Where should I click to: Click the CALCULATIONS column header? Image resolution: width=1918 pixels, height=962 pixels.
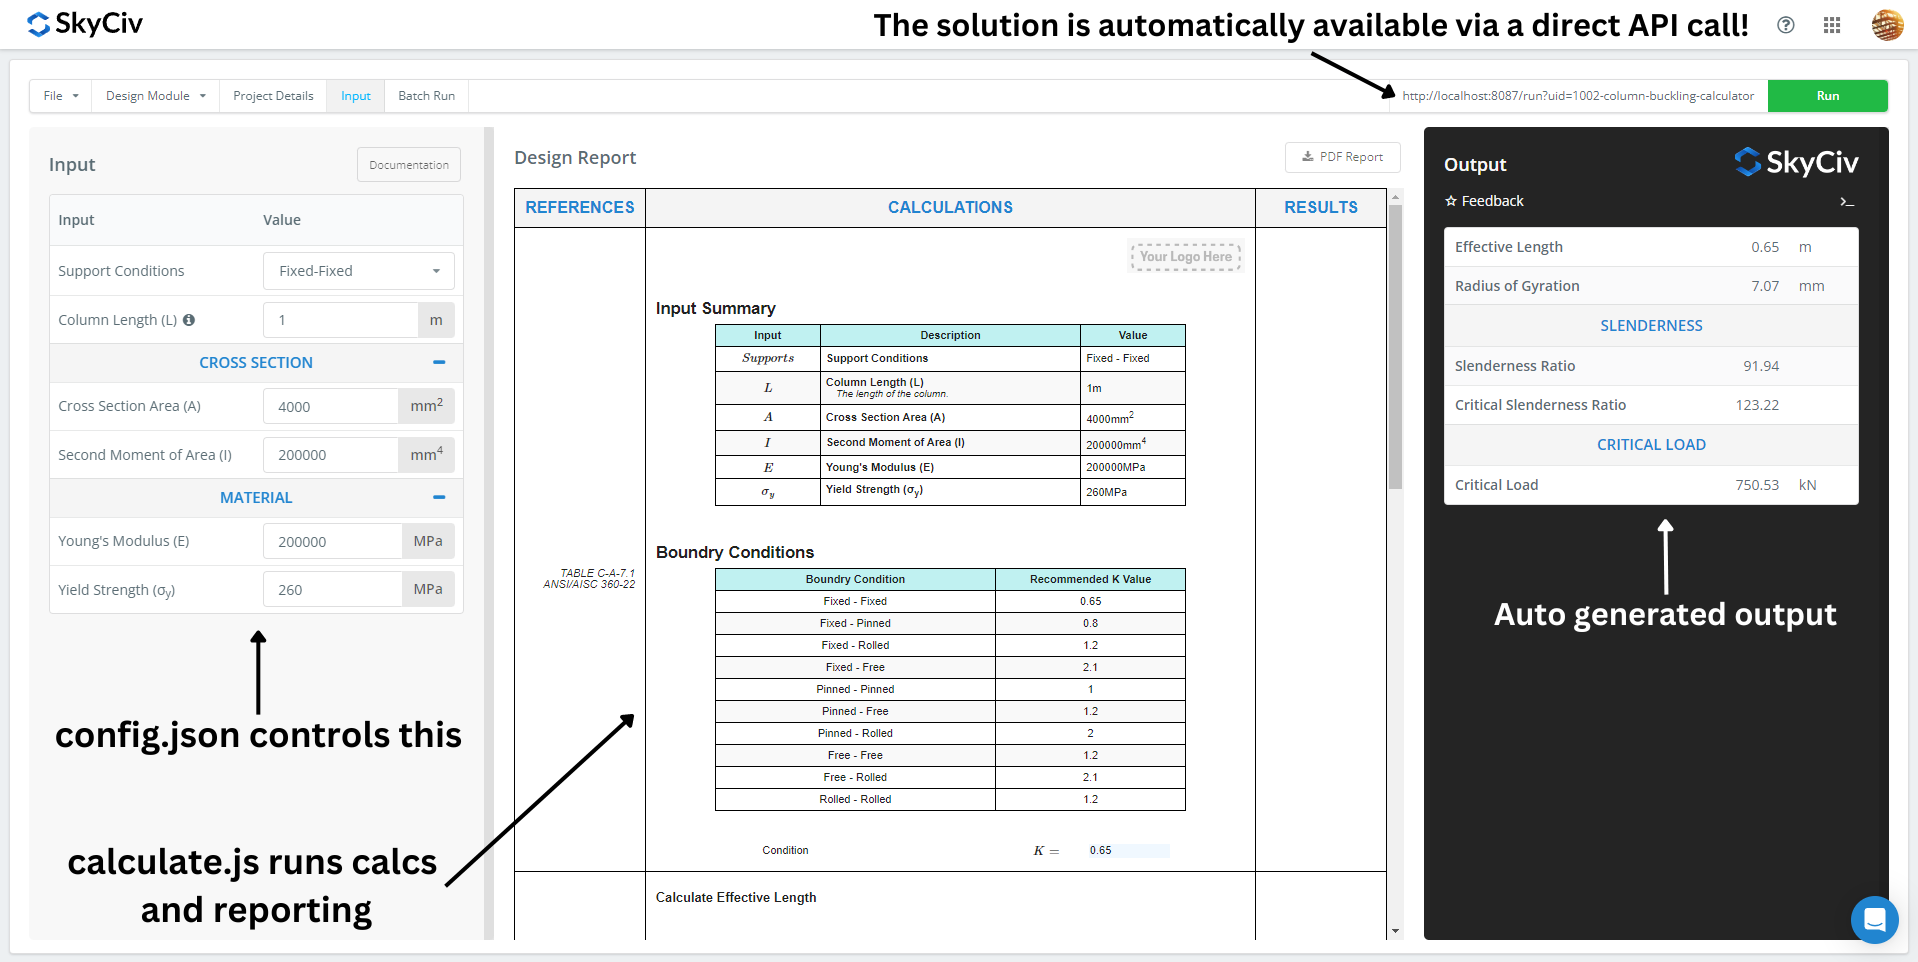950,207
